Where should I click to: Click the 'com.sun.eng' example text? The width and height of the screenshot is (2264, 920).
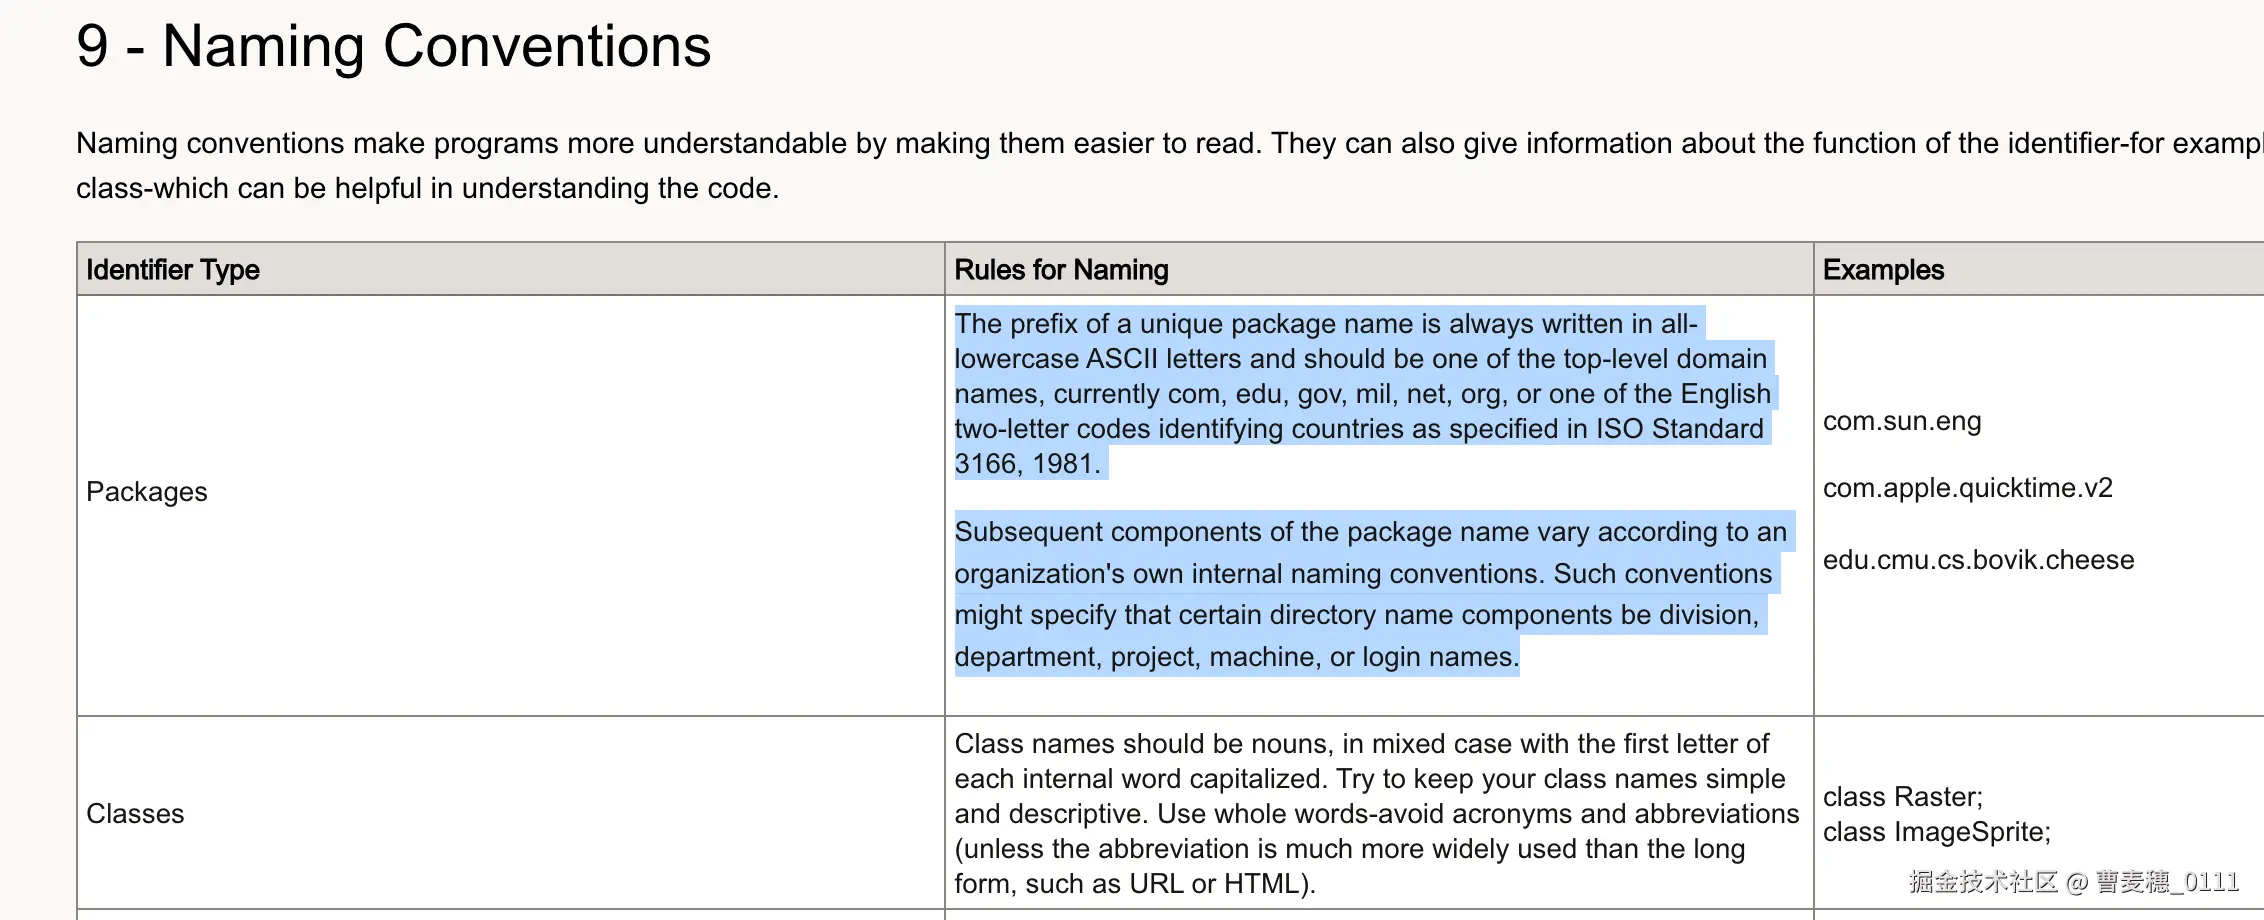1902,421
